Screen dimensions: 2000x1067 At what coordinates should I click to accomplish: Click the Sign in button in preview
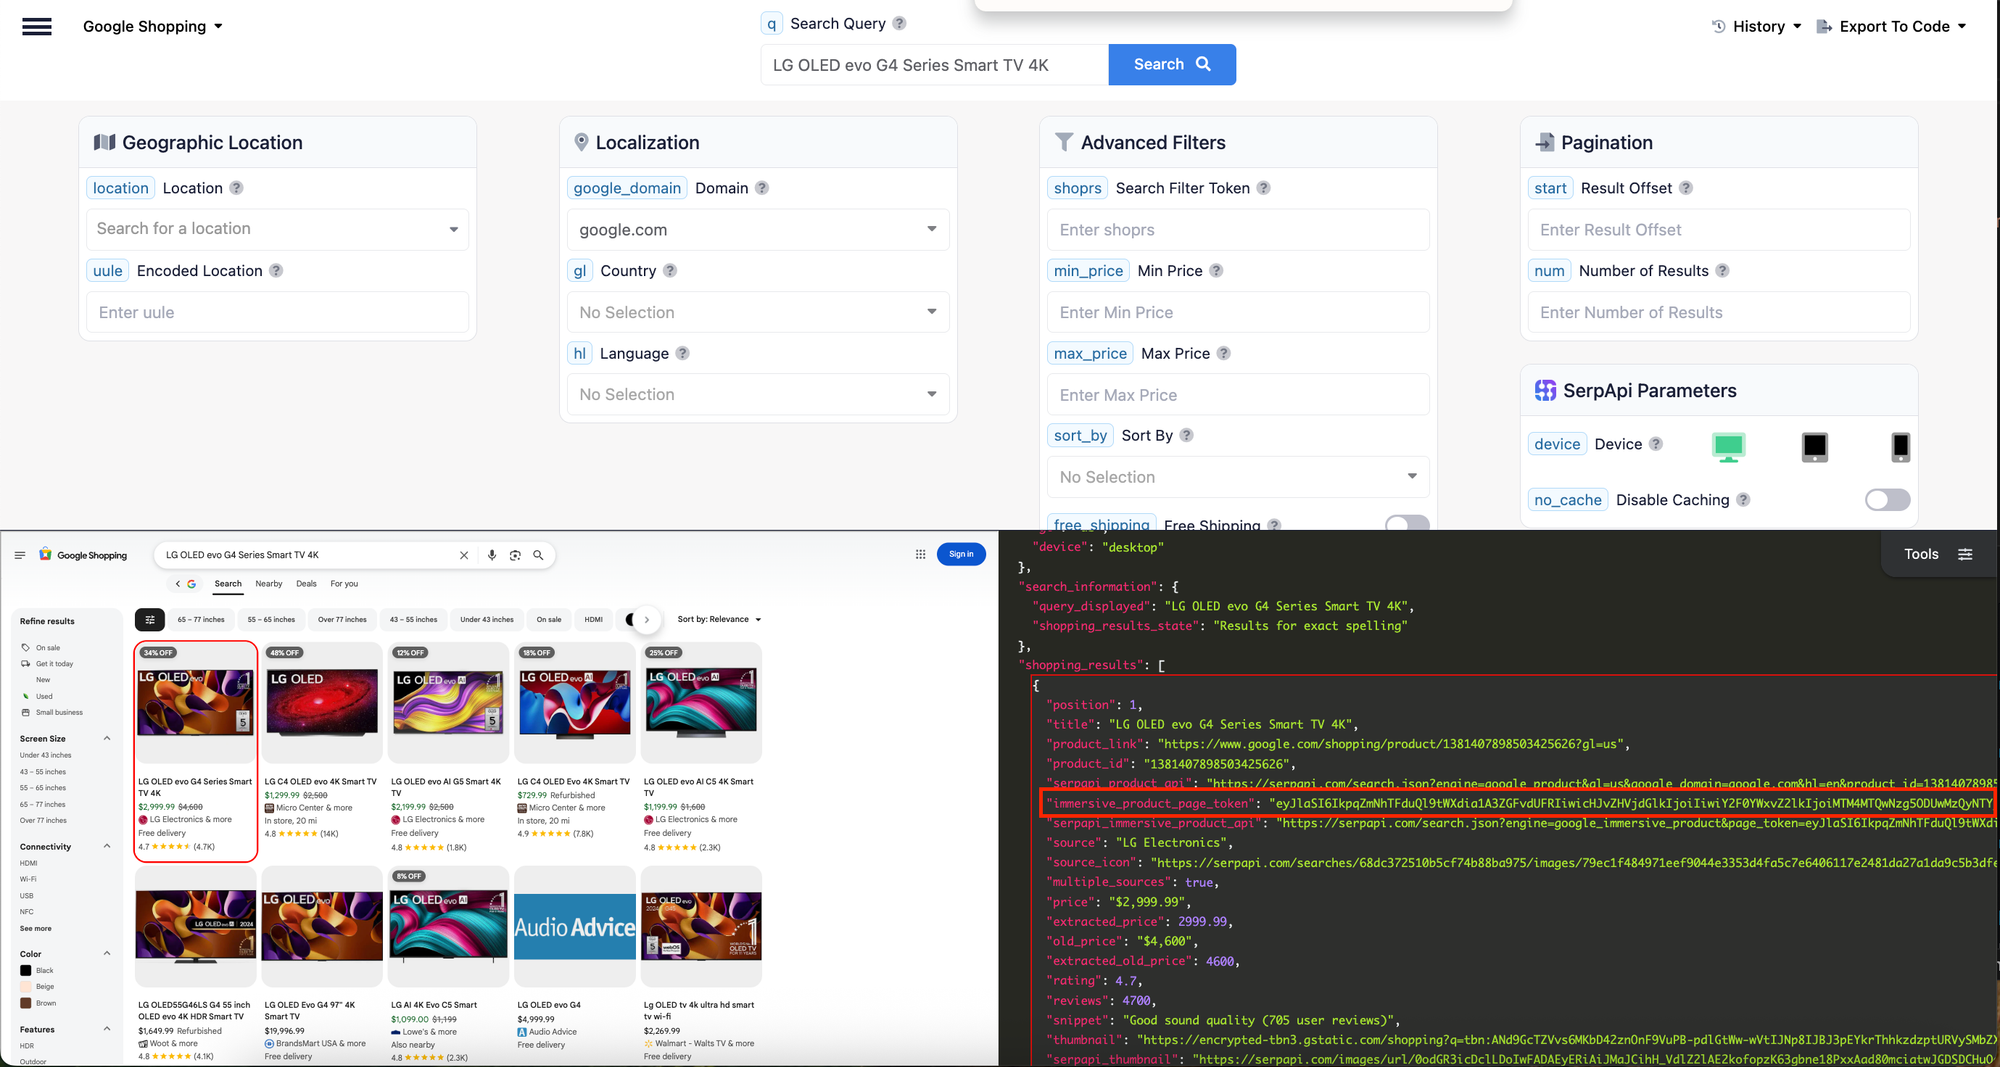coord(961,554)
